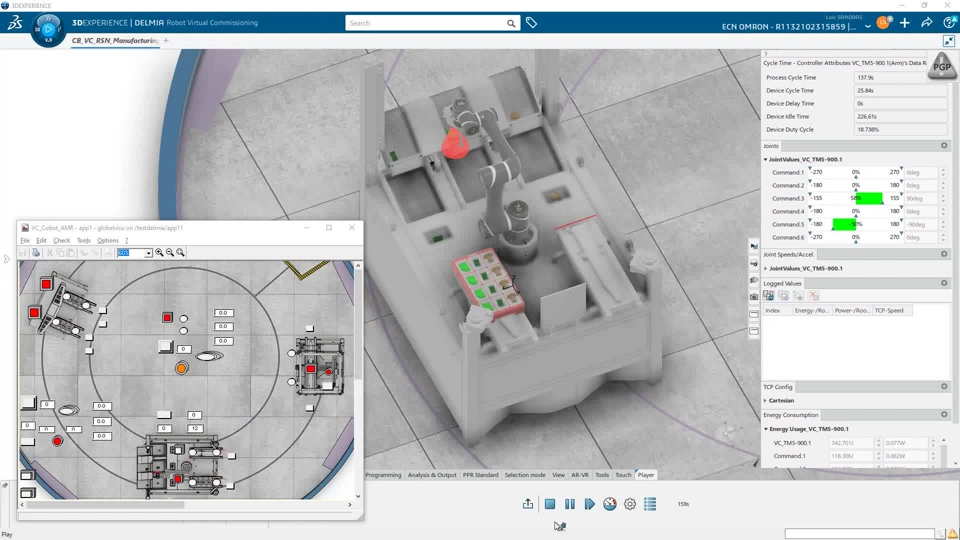This screenshot has width=960, height=540.
Task: Click into the top Search field
Action: tap(426, 23)
